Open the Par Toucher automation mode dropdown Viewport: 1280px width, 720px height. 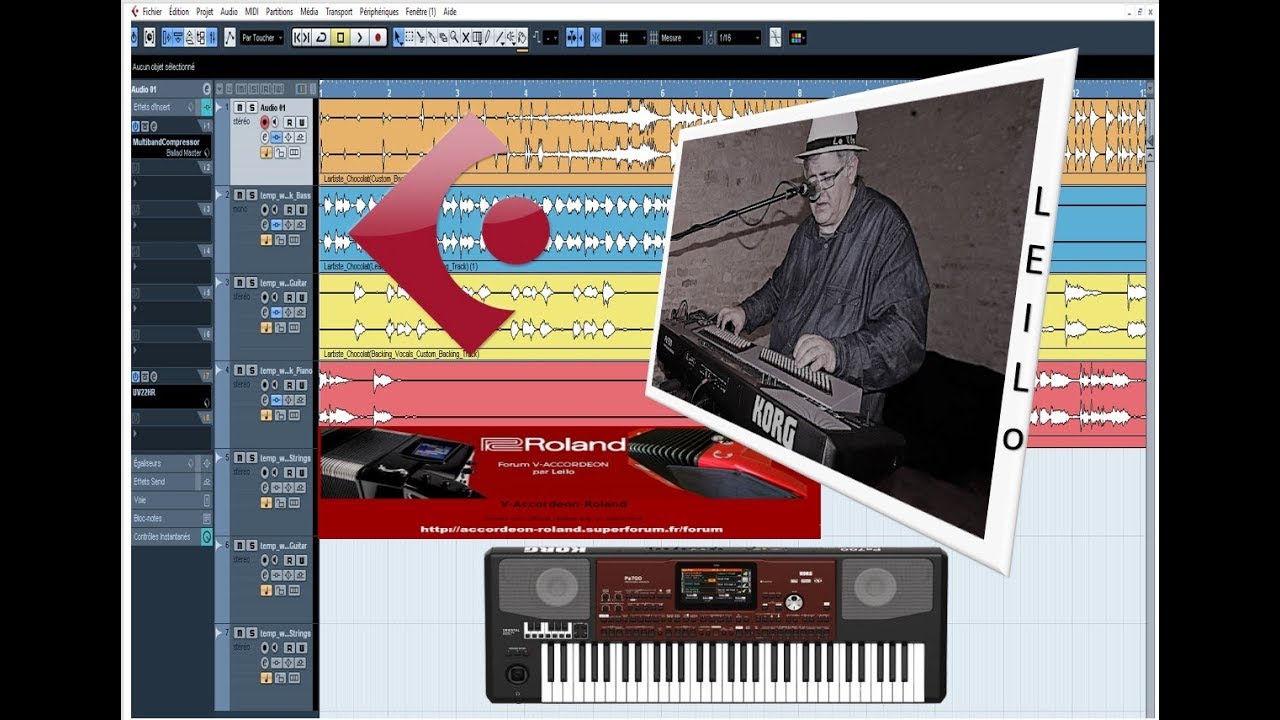pyautogui.click(x=262, y=37)
